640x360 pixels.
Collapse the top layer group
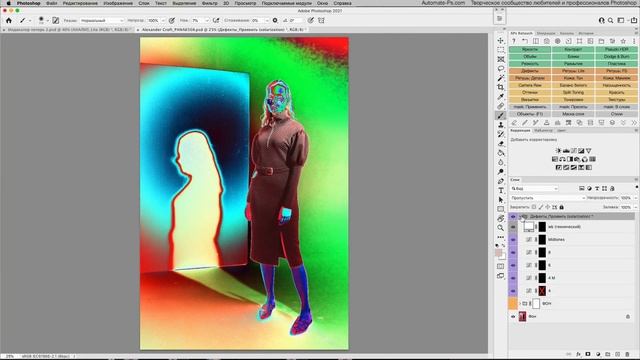pos(520,216)
